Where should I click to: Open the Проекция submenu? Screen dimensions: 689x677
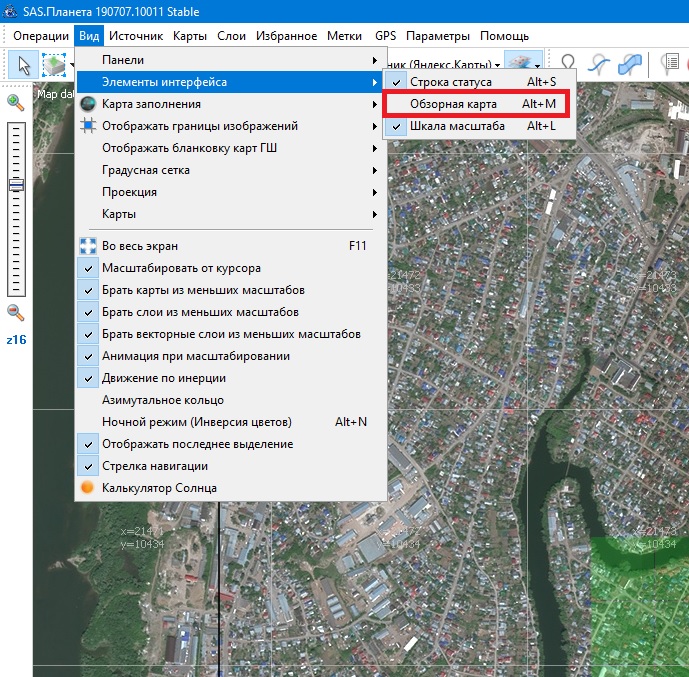[129, 192]
